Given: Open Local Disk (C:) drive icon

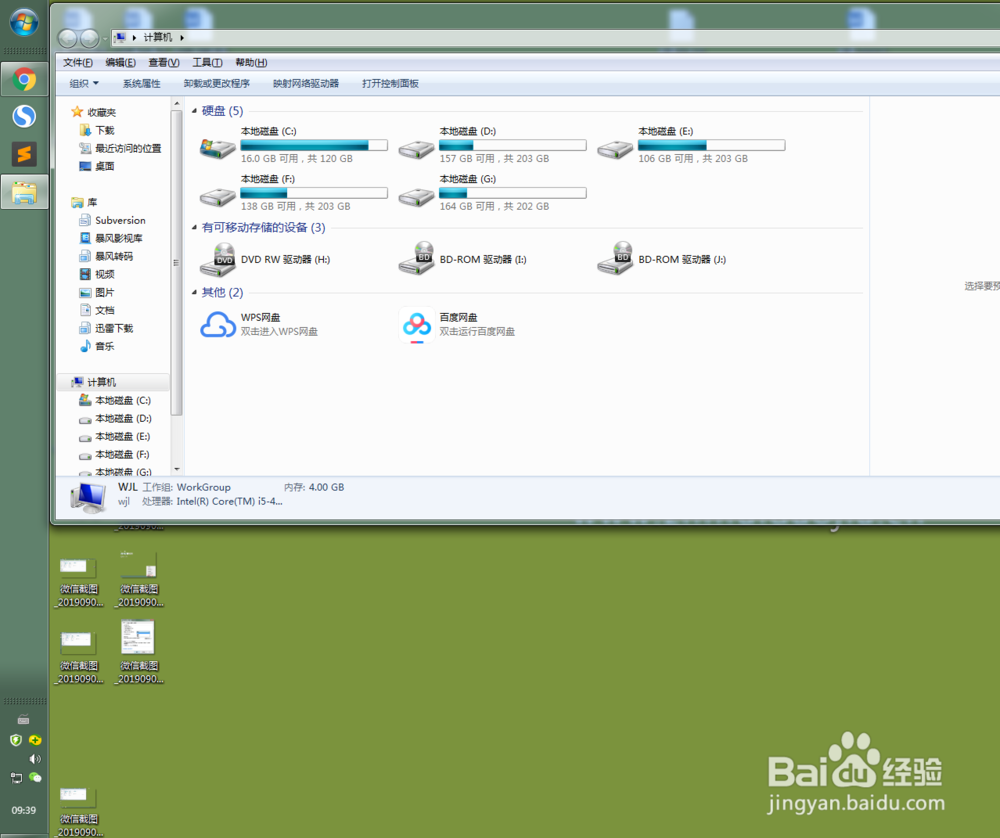Looking at the screenshot, I should tap(217, 149).
